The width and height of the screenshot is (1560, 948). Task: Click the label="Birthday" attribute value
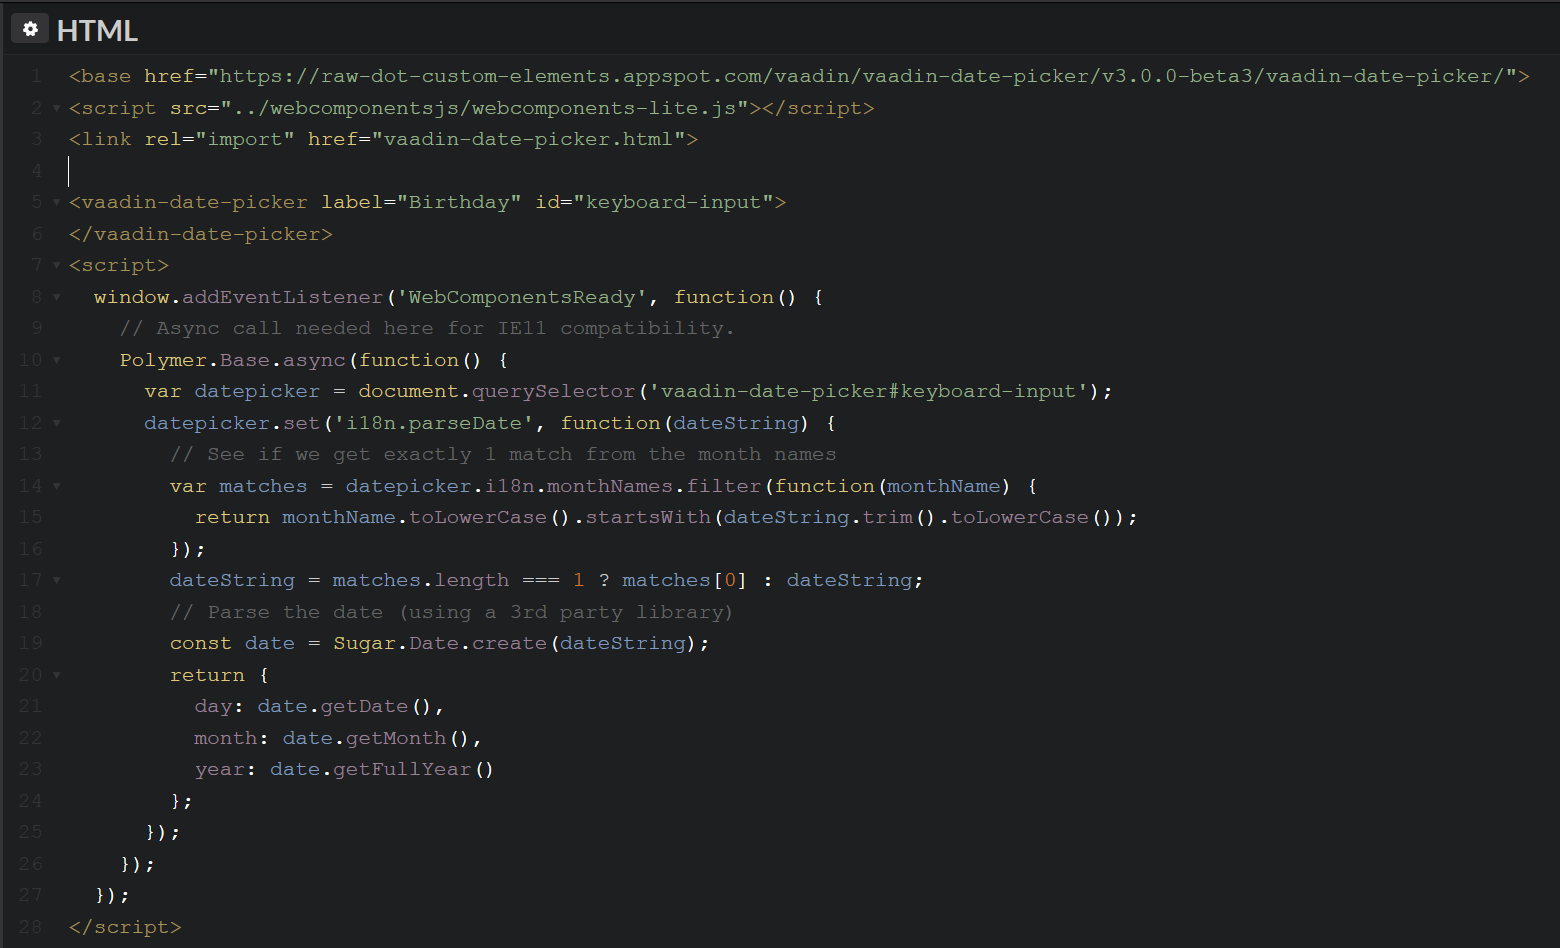(459, 202)
